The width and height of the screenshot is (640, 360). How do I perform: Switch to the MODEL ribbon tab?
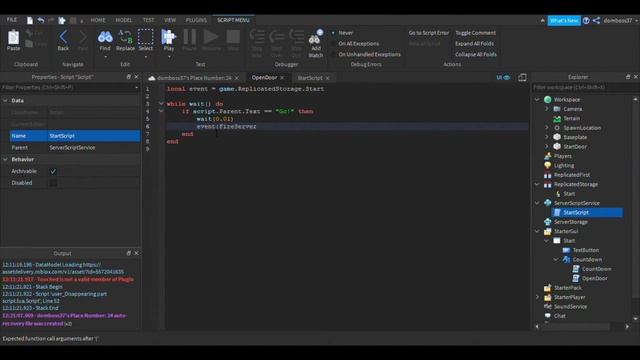pos(124,20)
